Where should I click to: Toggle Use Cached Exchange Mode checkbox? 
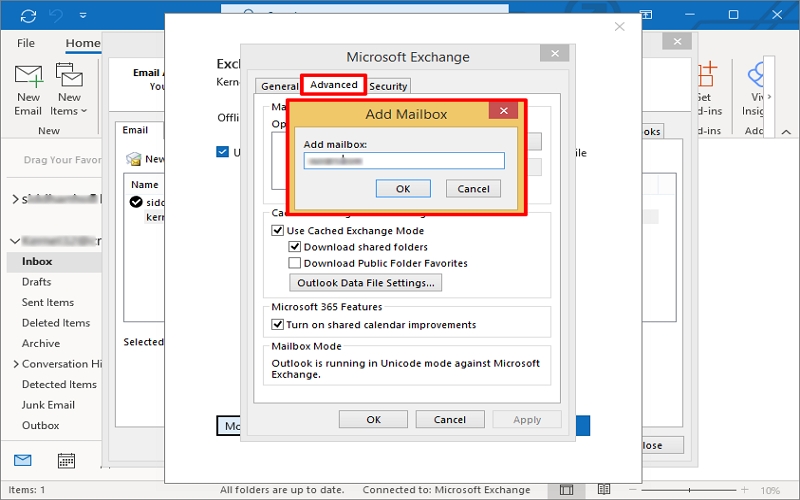[x=278, y=231]
